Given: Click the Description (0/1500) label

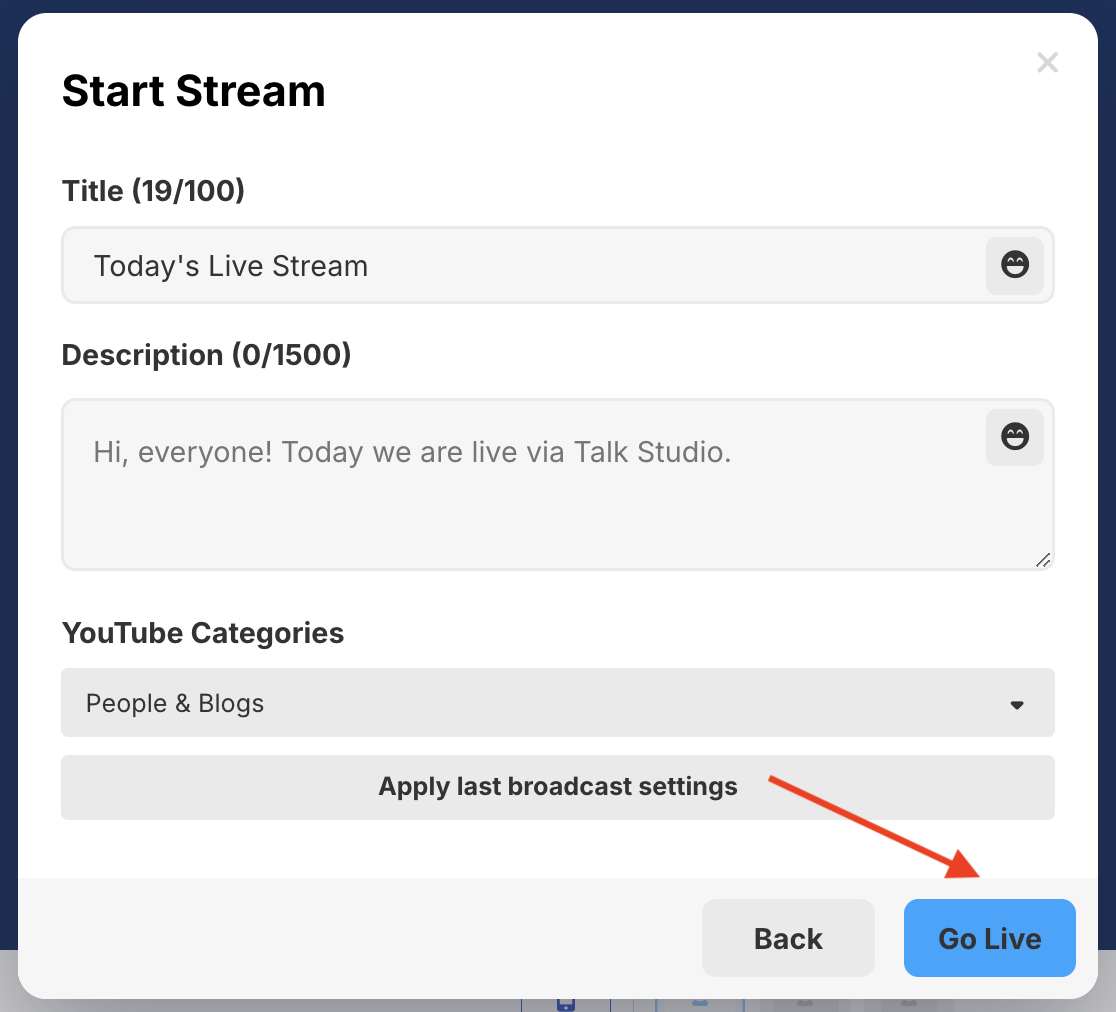Looking at the screenshot, I should [x=206, y=355].
